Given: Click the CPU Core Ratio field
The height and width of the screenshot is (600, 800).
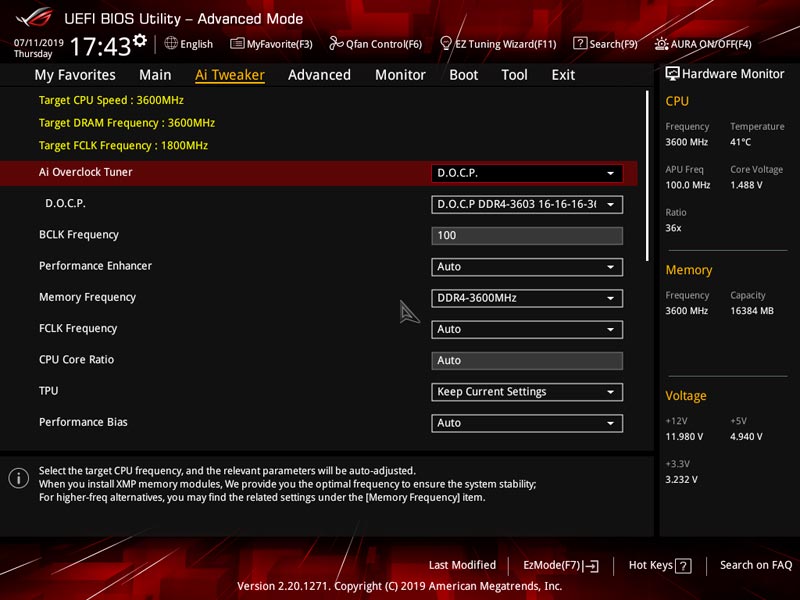Looking at the screenshot, I should click(x=527, y=361).
